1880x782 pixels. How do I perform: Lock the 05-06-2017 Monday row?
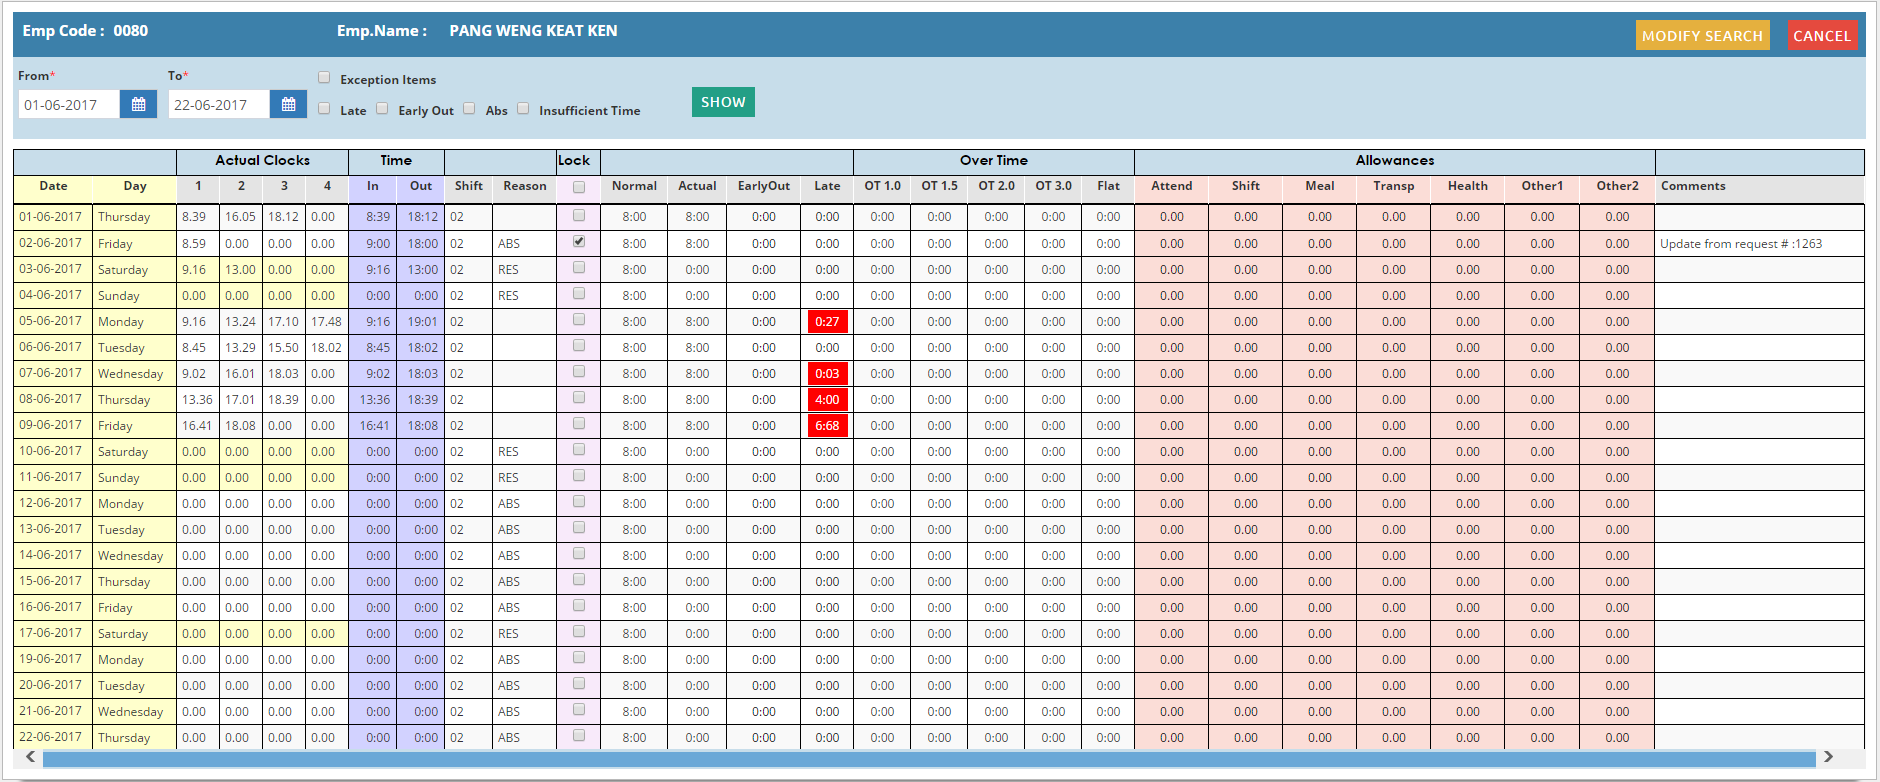click(x=579, y=320)
